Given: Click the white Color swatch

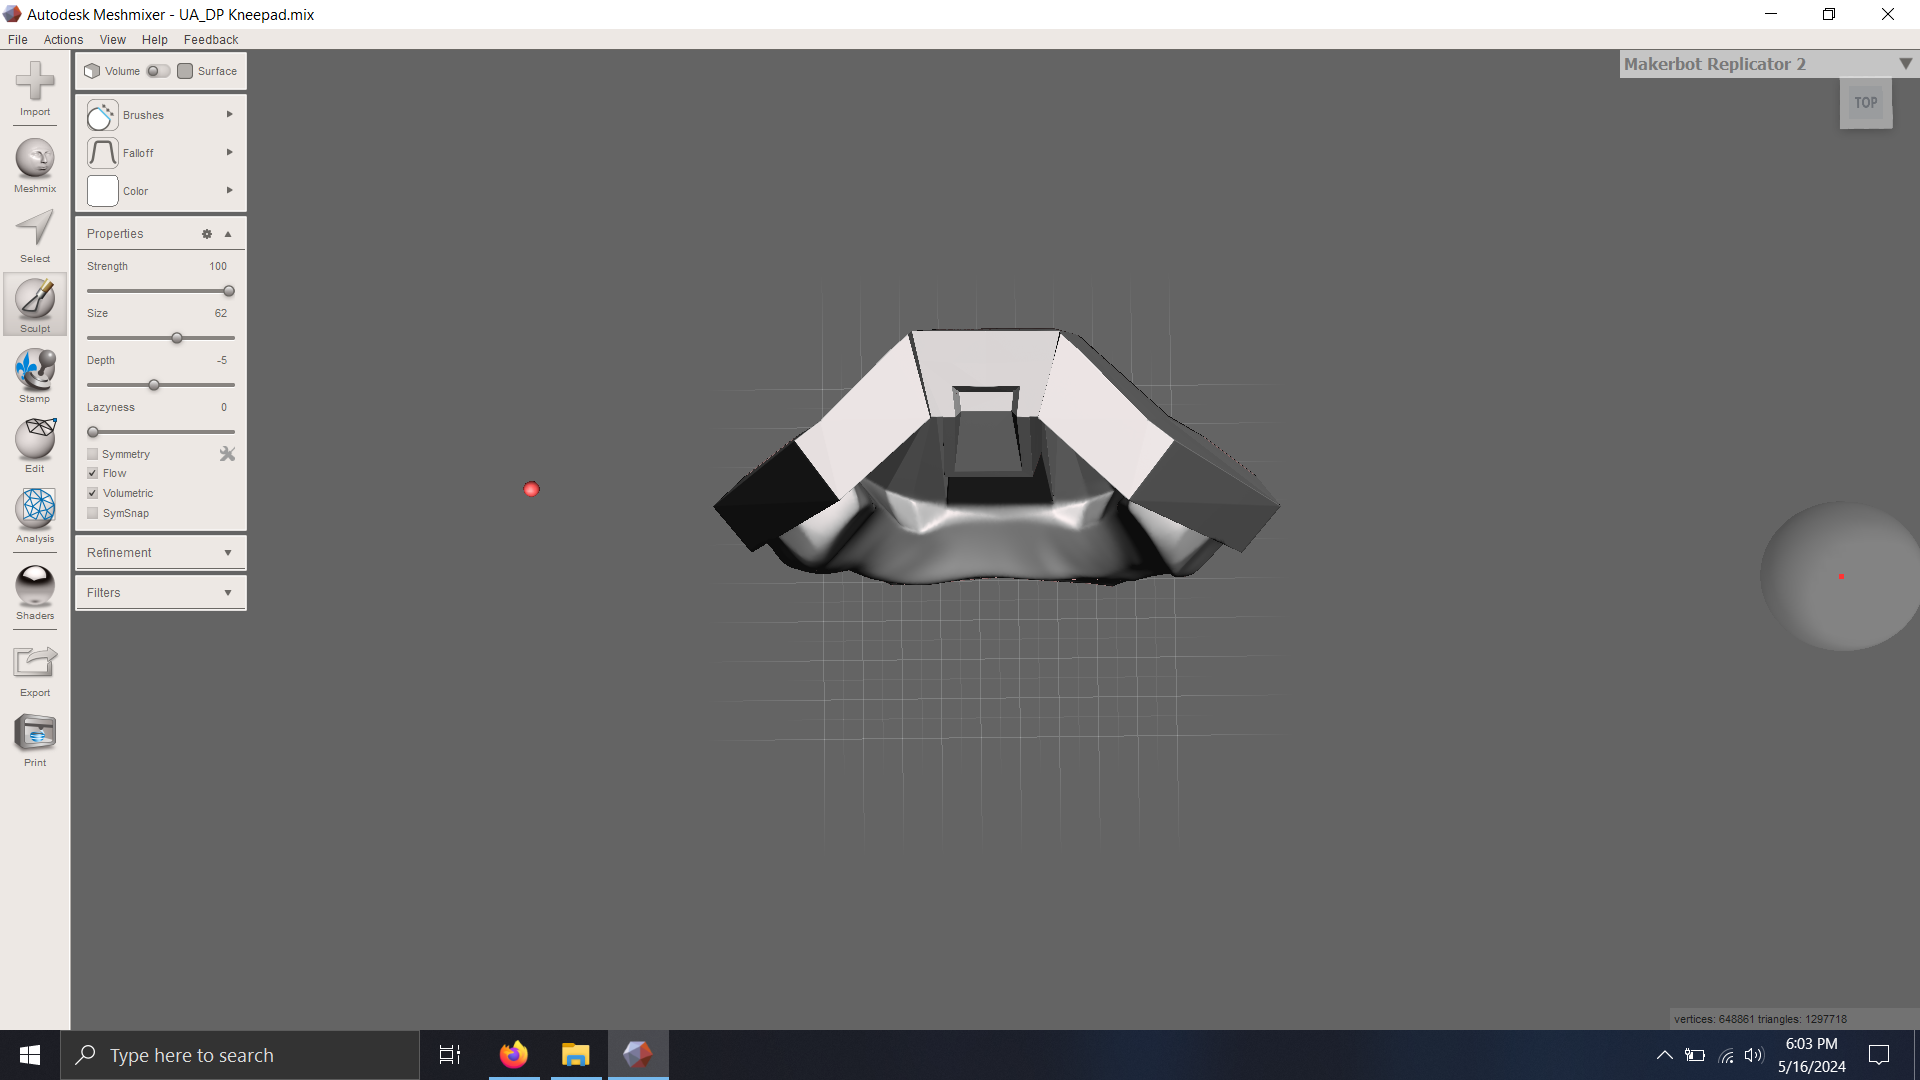Looking at the screenshot, I should (x=103, y=191).
